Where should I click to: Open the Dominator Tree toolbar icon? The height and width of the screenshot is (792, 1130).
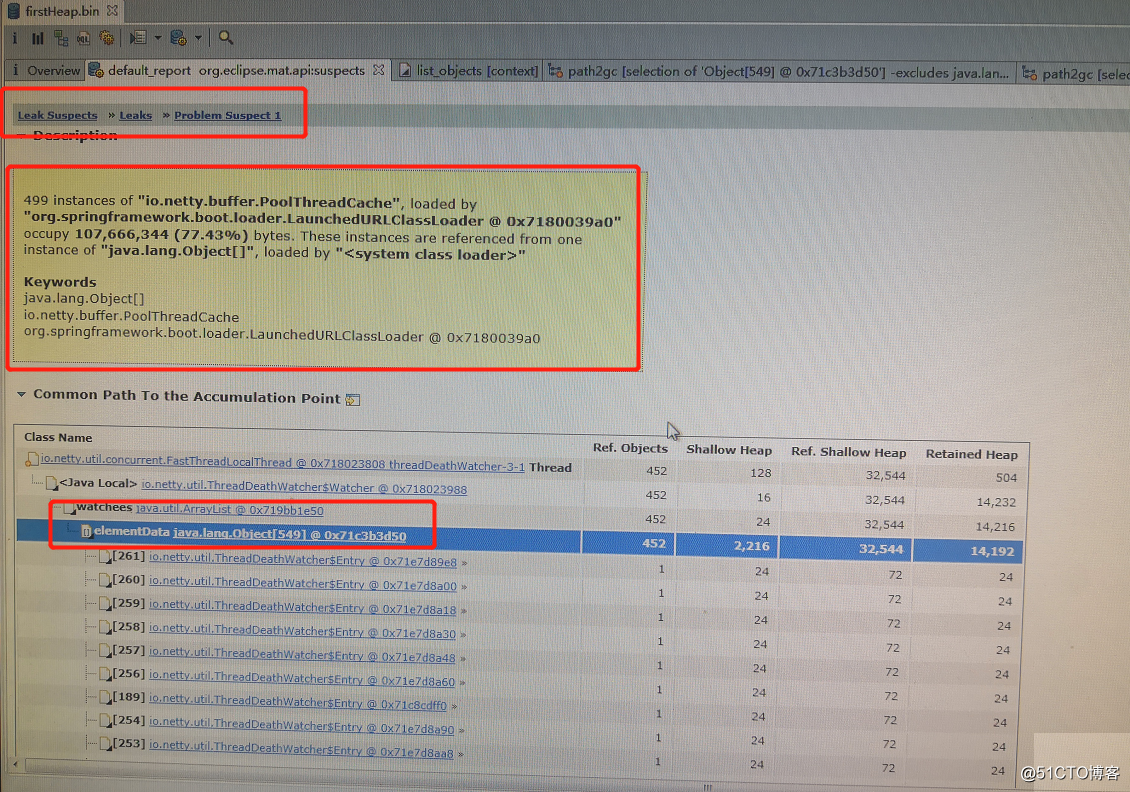(x=61, y=38)
